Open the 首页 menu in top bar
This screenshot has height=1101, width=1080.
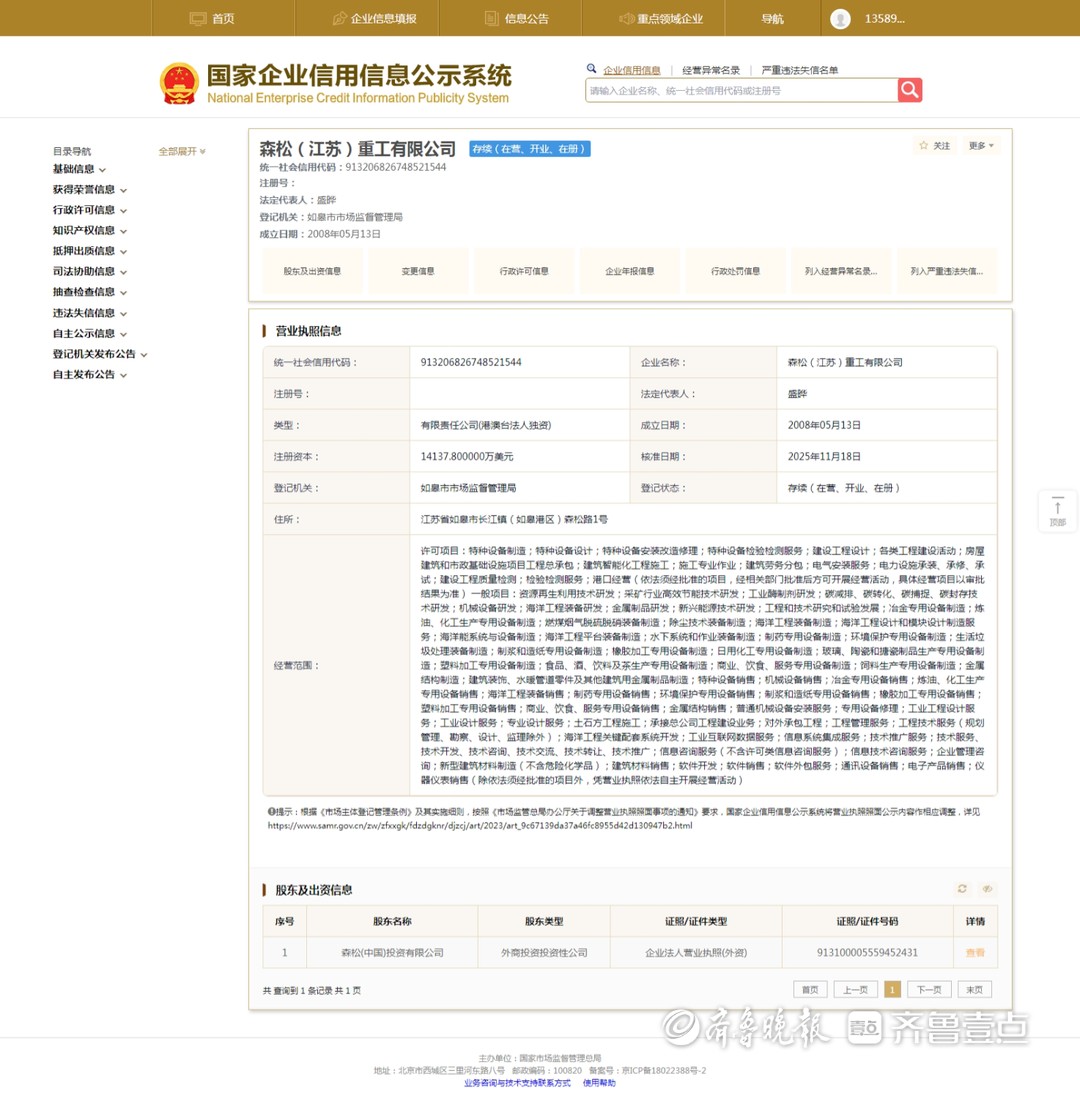(212, 19)
